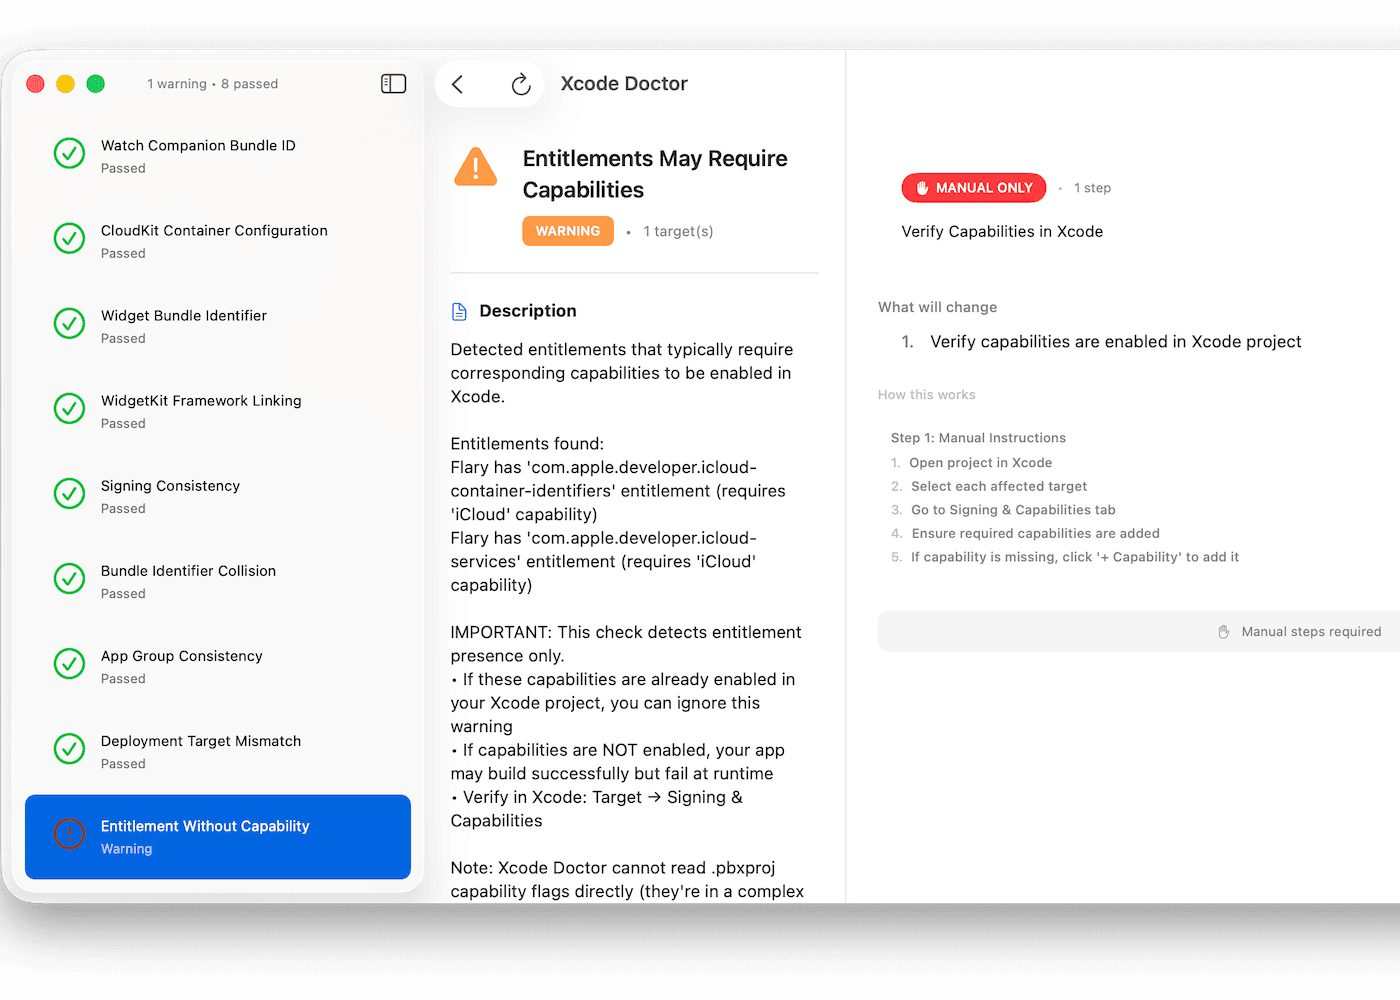Viewport: 1400px width, 1000px height.
Task: Click the green checkmark beside Bundle Identifier Collision
Action: (69, 578)
